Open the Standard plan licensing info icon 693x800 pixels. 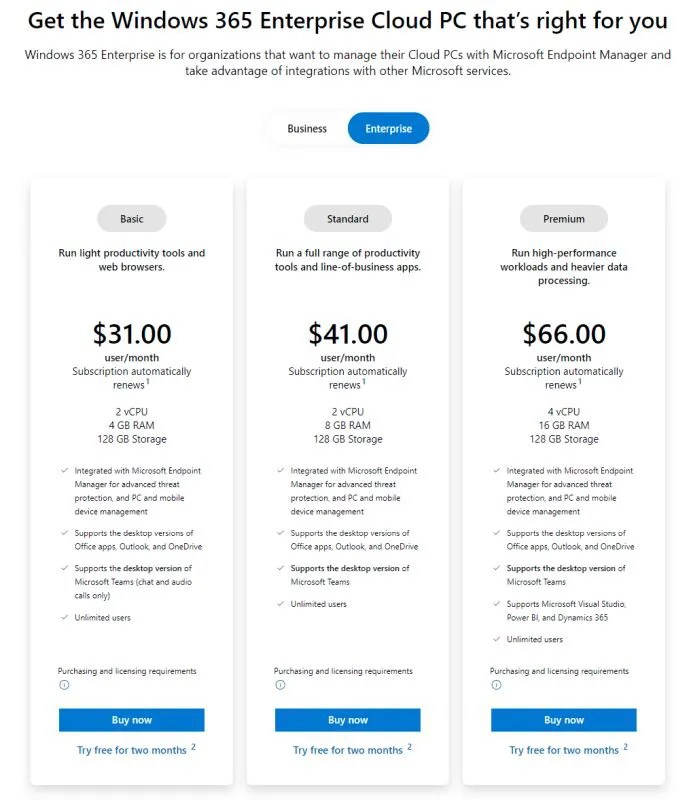(280, 685)
